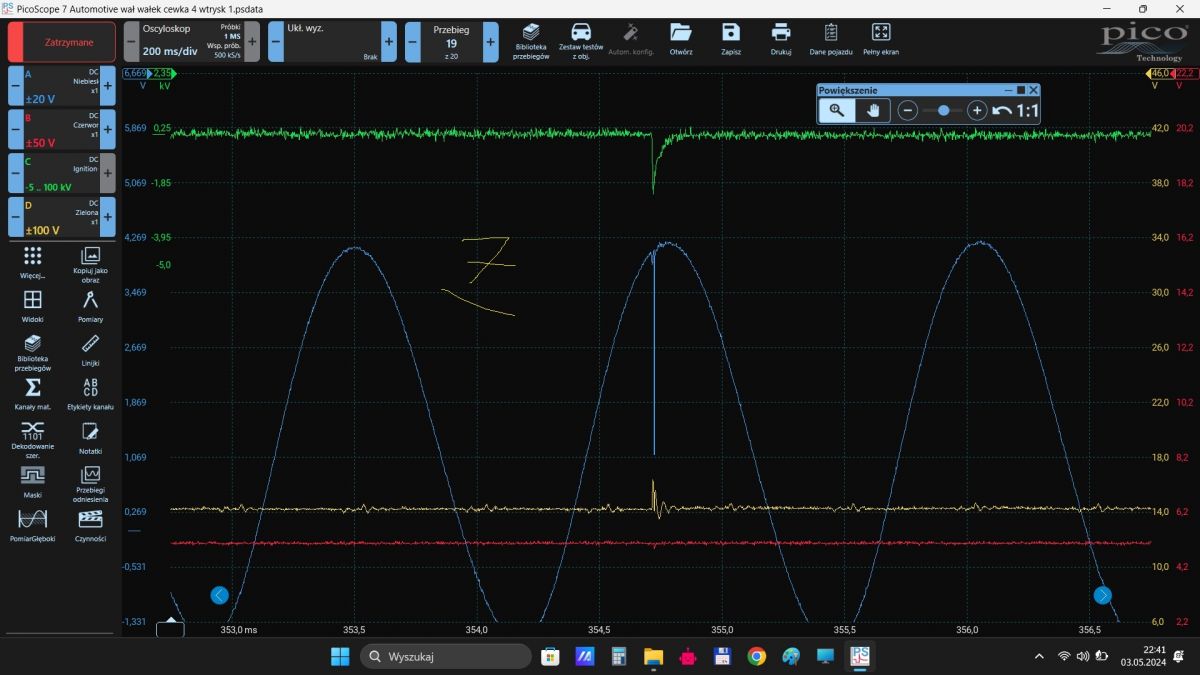Pan graph right with blue arrow
The height and width of the screenshot is (675, 1200).
click(x=1103, y=595)
